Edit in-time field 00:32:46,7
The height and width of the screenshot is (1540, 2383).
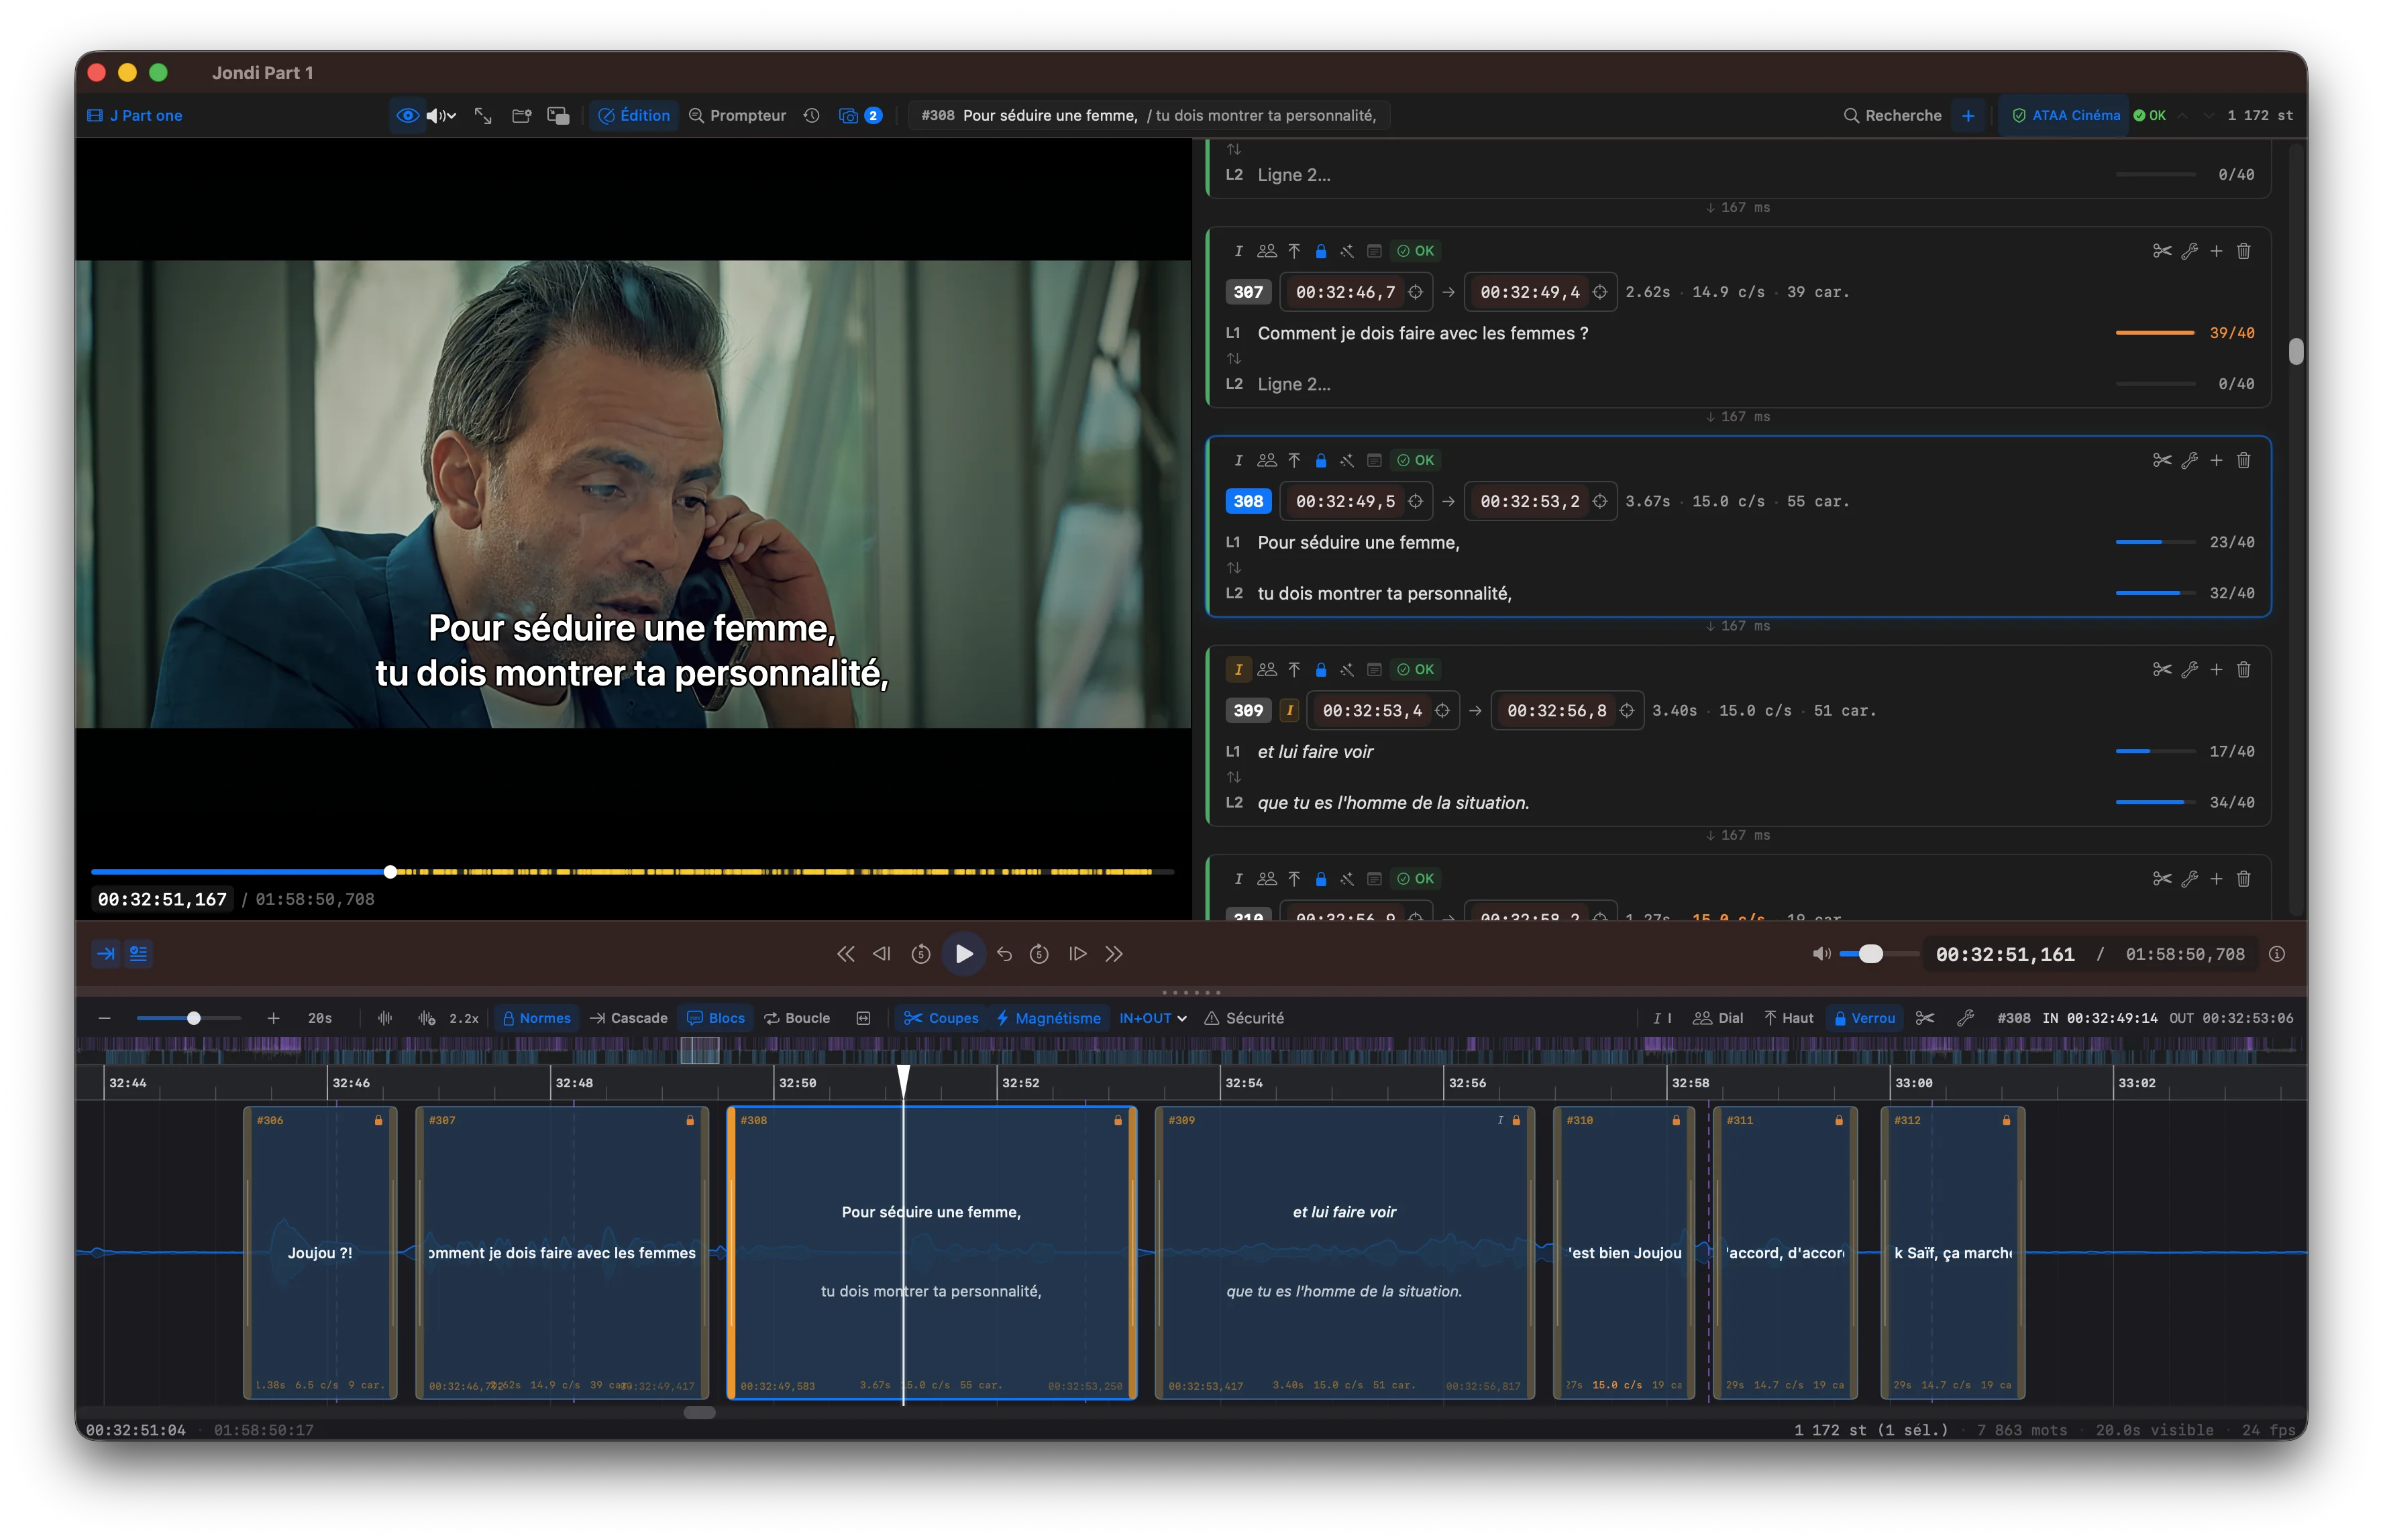1345,292
